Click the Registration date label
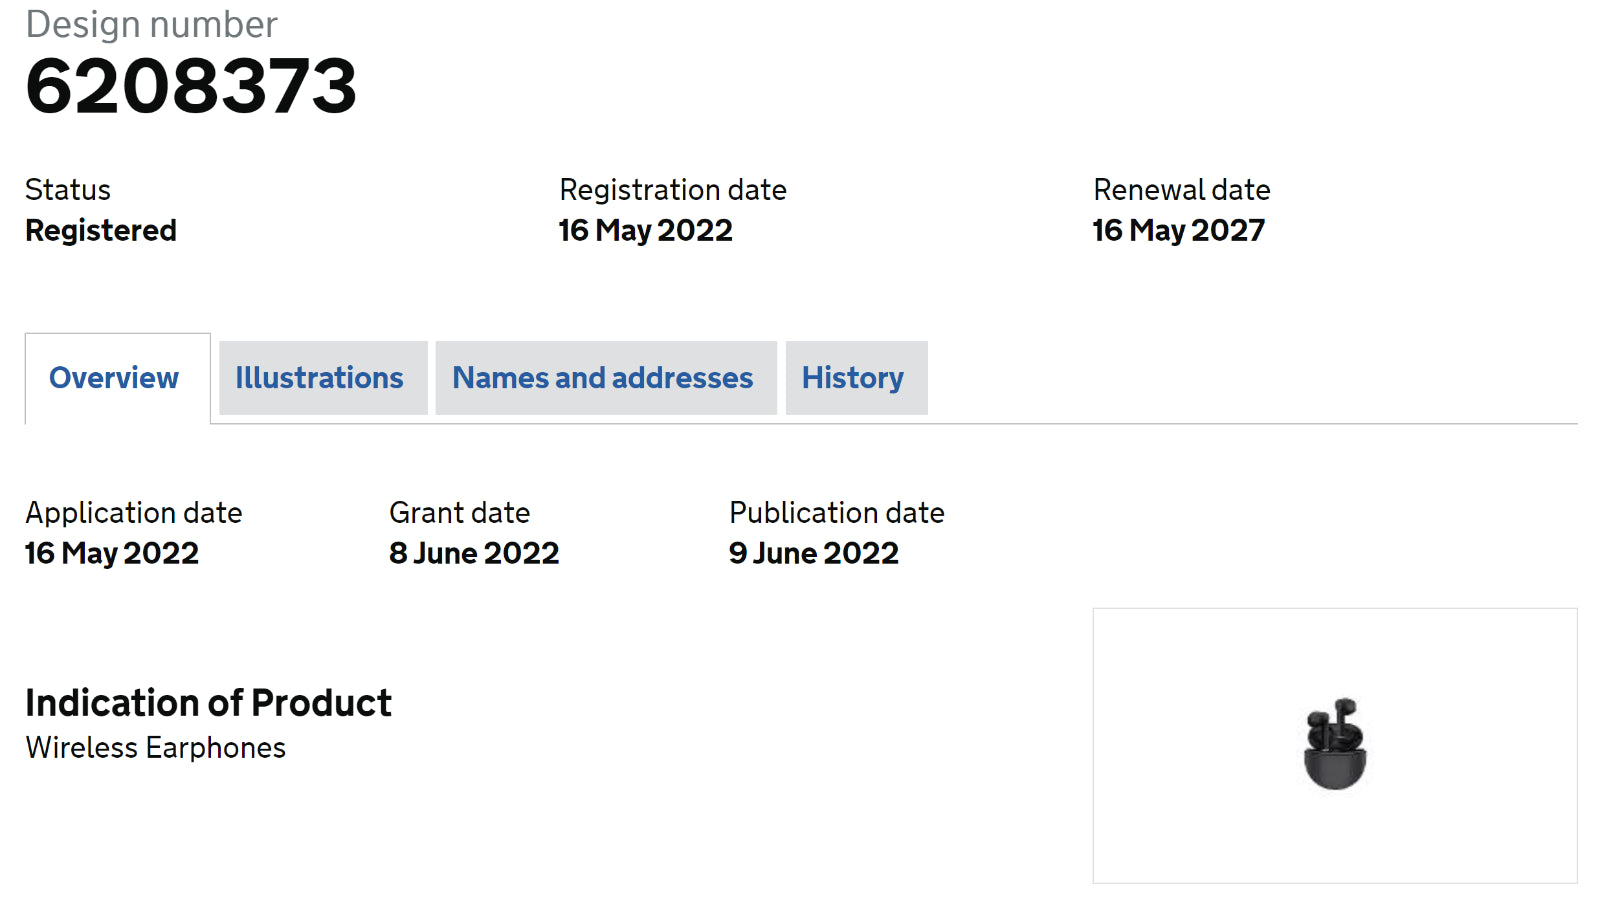Viewport: 1600px width, 904px height. [673, 190]
